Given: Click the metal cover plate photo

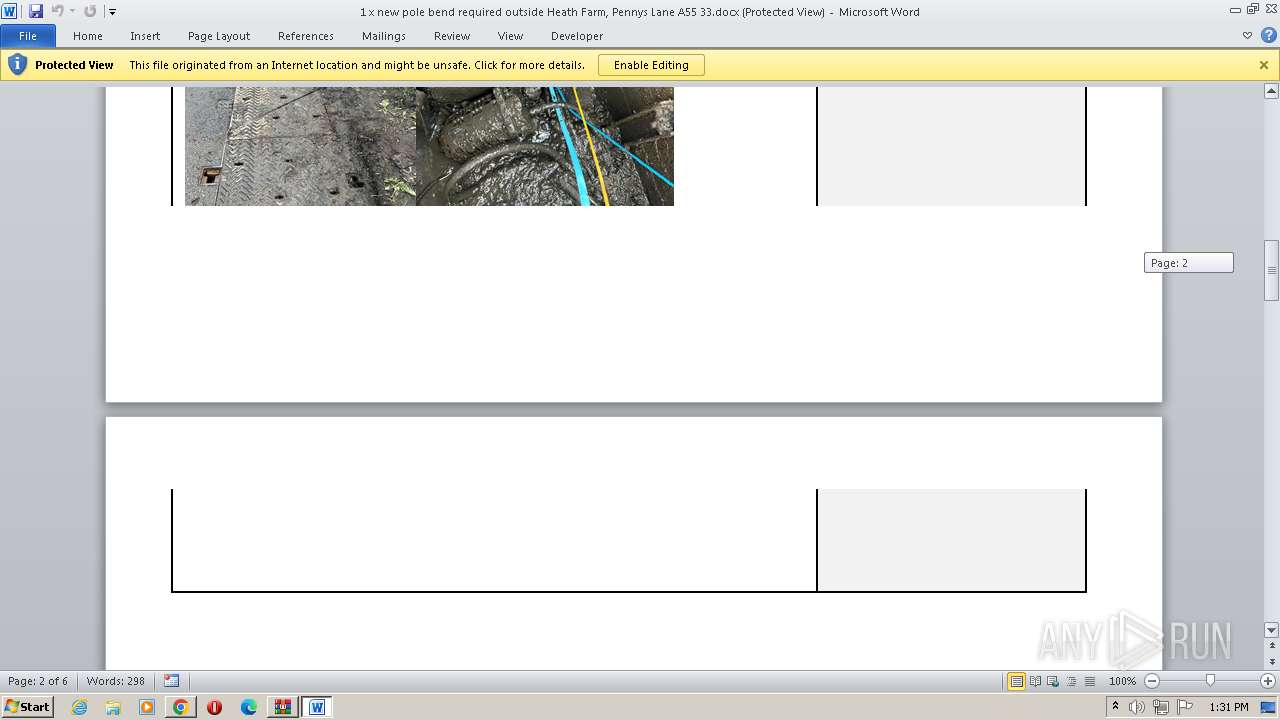Looking at the screenshot, I should [300, 146].
